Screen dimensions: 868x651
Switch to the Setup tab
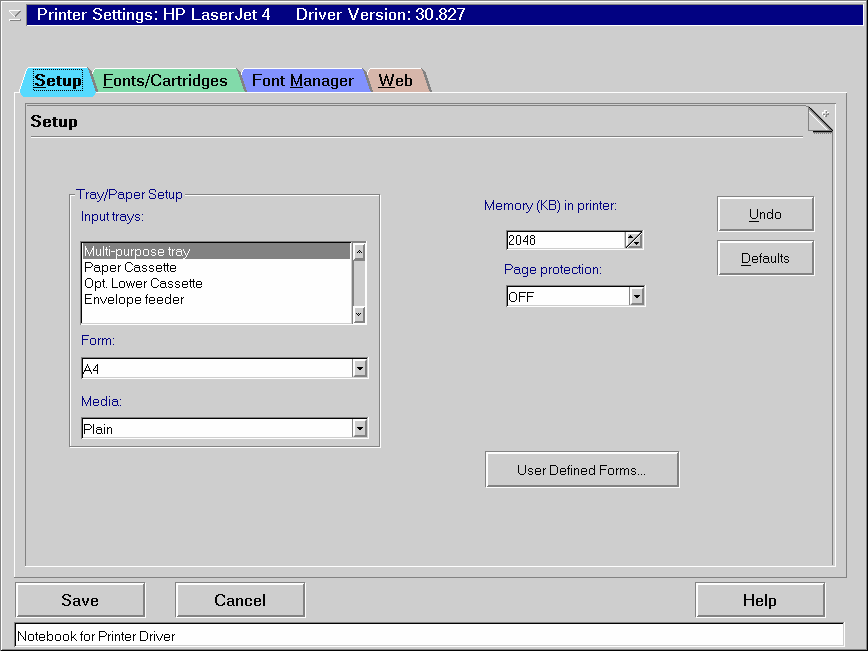[58, 81]
